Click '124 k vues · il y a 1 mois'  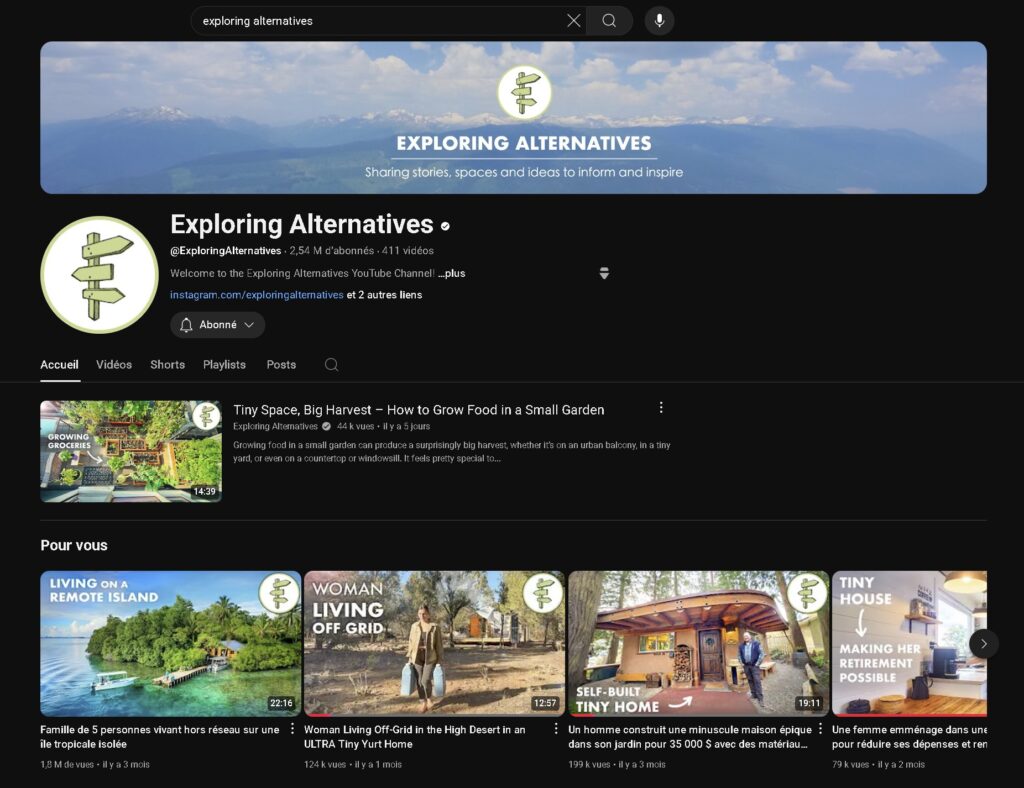coord(353,764)
